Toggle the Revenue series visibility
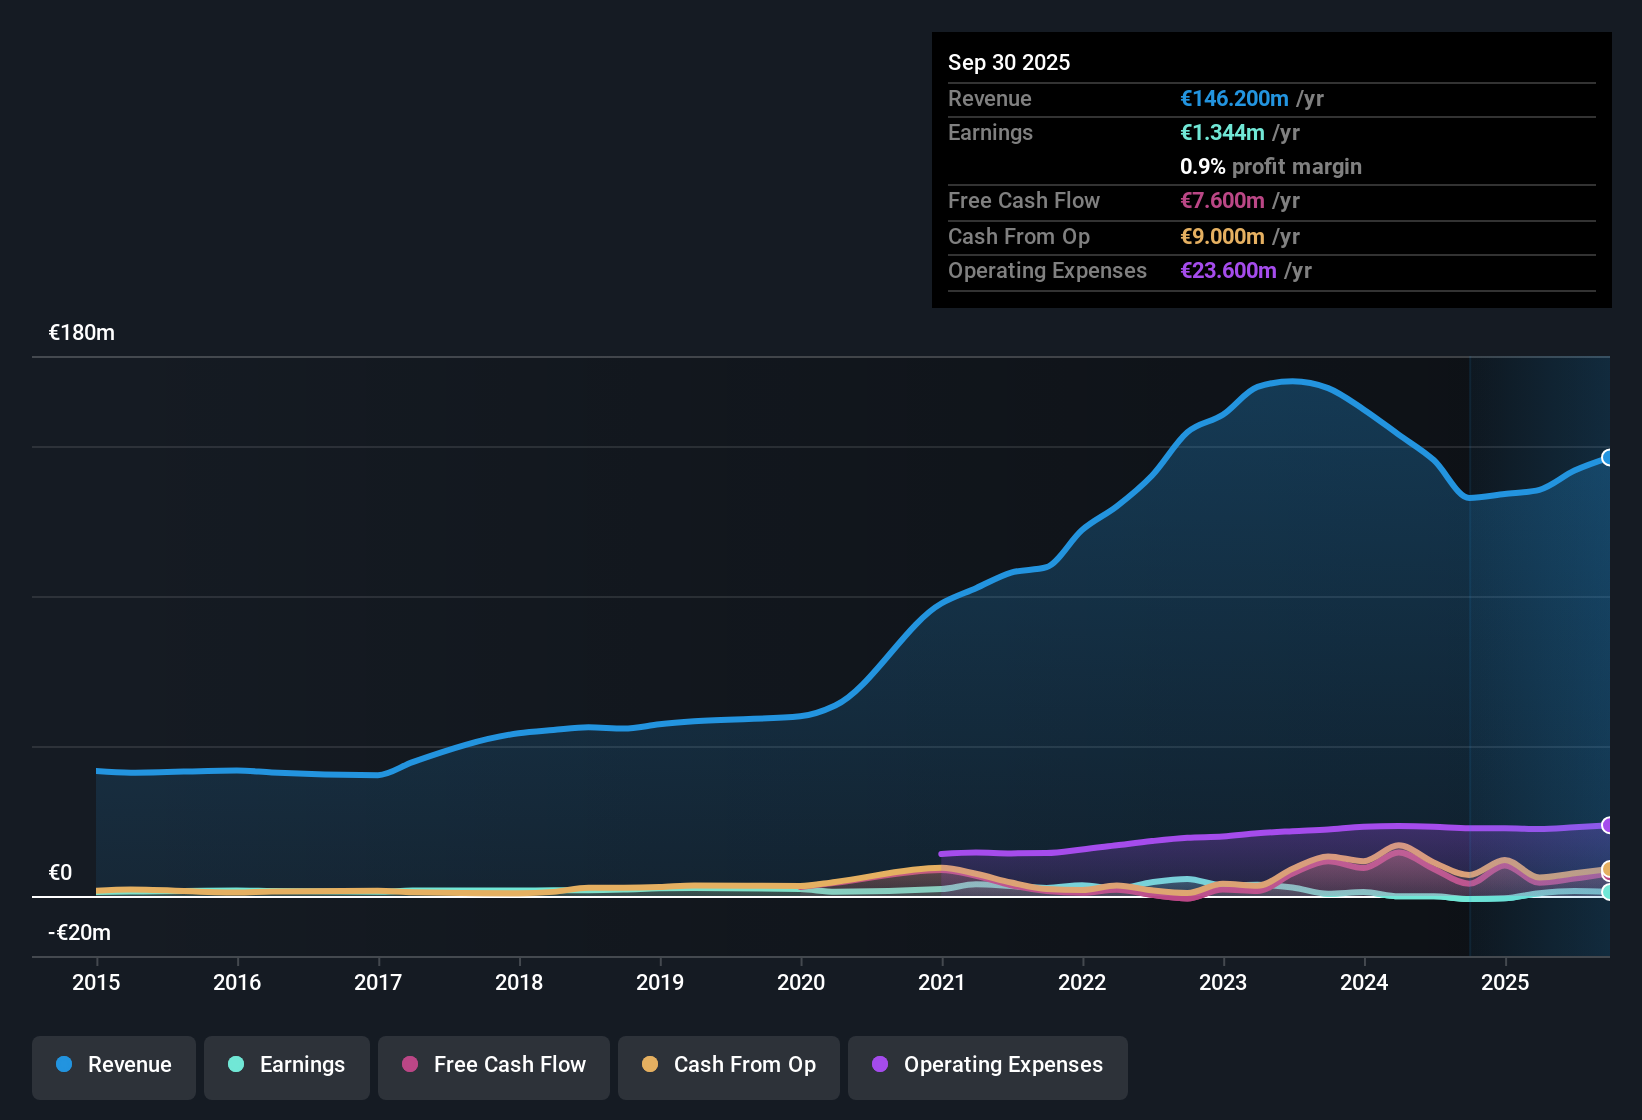This screenshot has width=1642, height=1120. point(113,1065)
